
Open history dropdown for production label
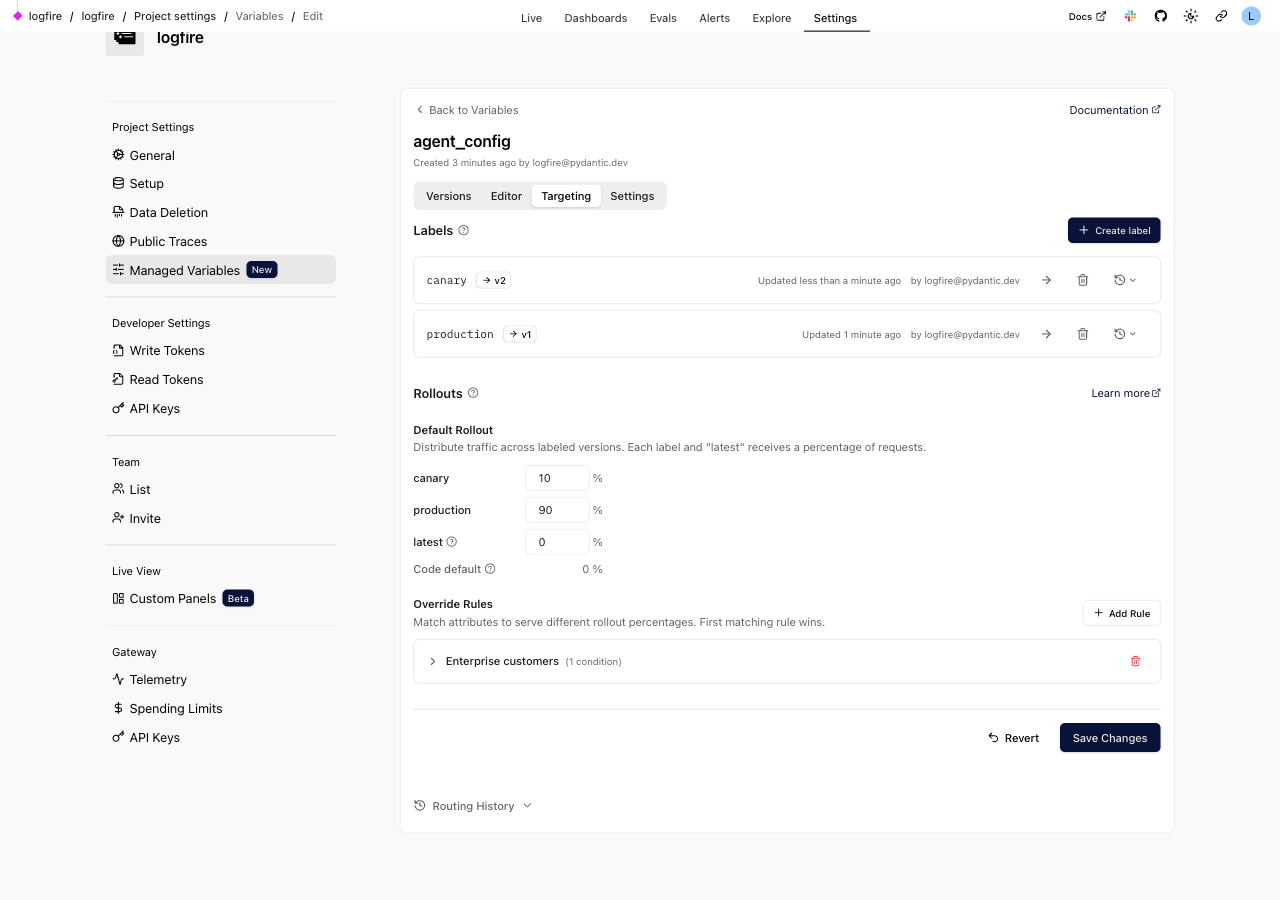tap(1125, 334)
